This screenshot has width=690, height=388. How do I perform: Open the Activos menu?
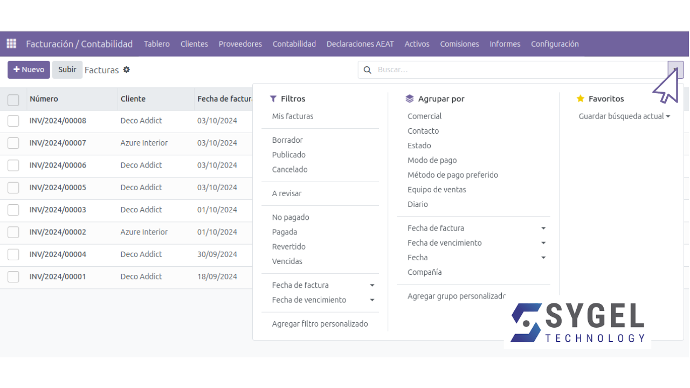click(x=417, y=44)
